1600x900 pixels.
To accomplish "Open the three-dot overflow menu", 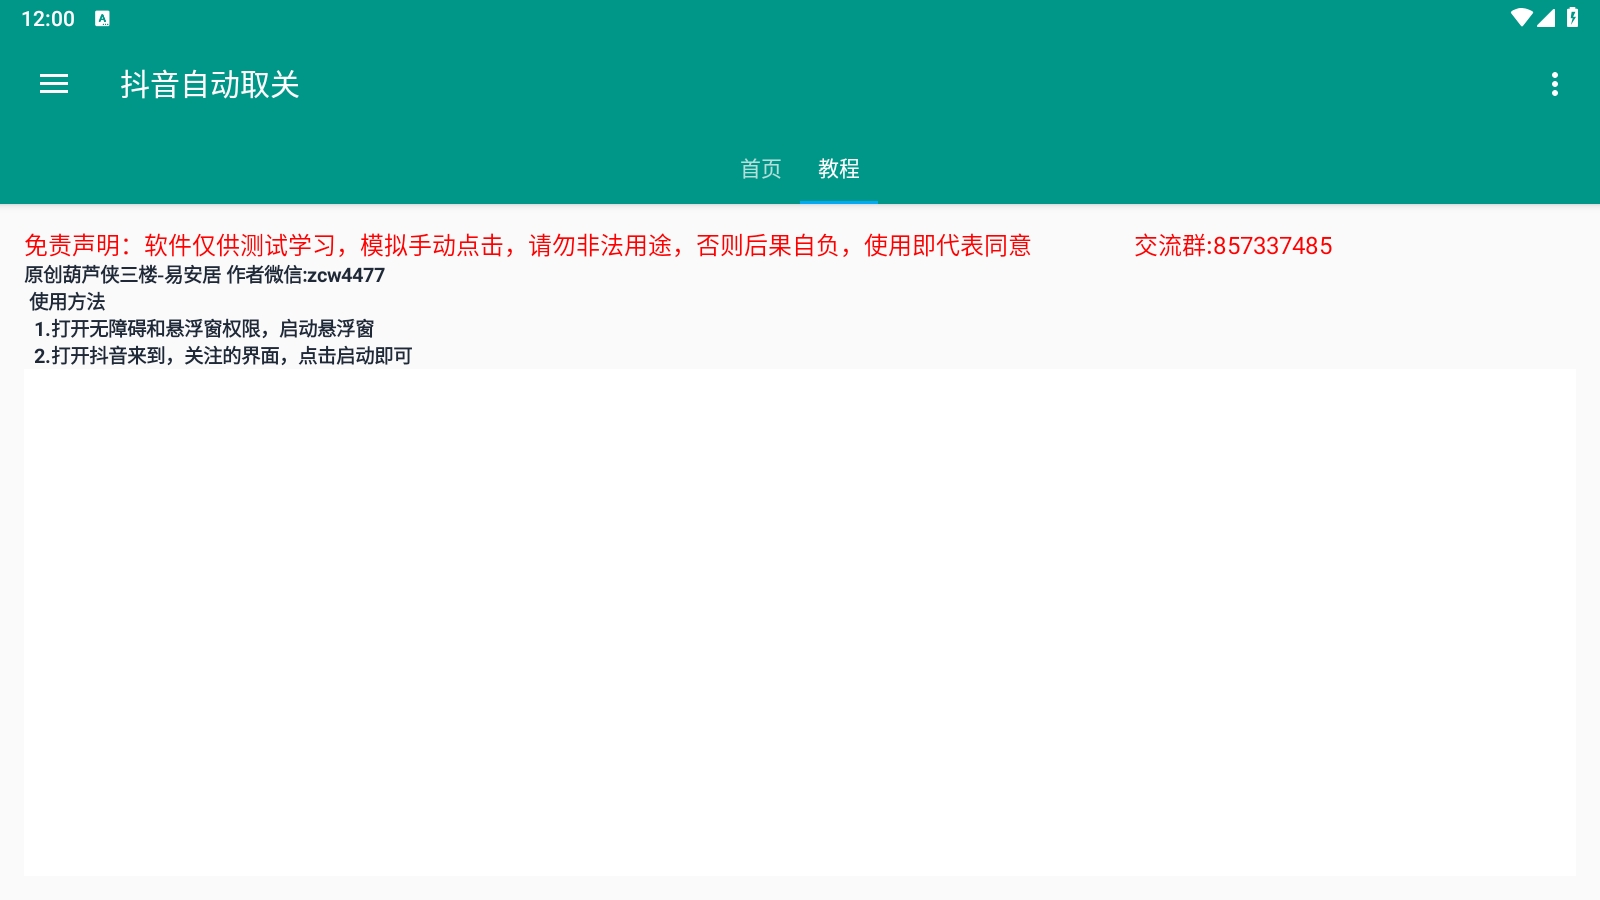I will click(1554, 85).
